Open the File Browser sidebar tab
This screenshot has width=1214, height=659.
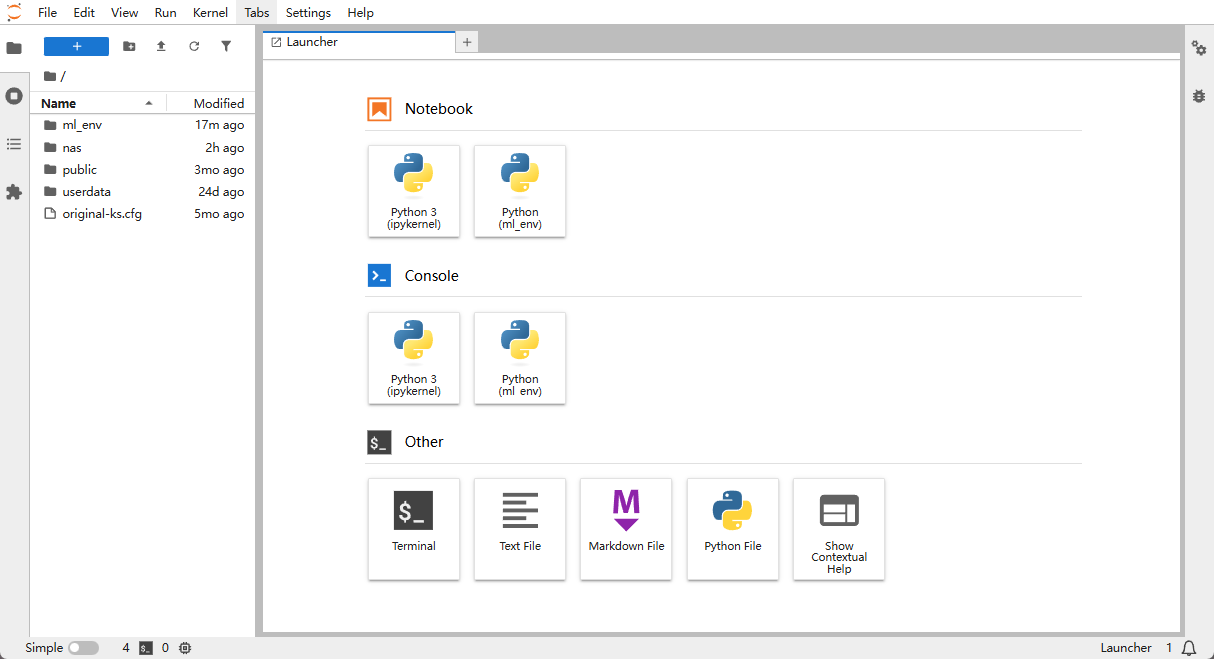[x=14, y=48]
